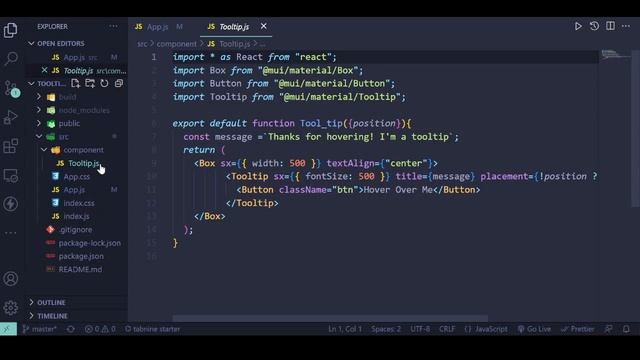Open the Run and Debug view
Screen dimensions: 640x360
(x=11, y=117)
